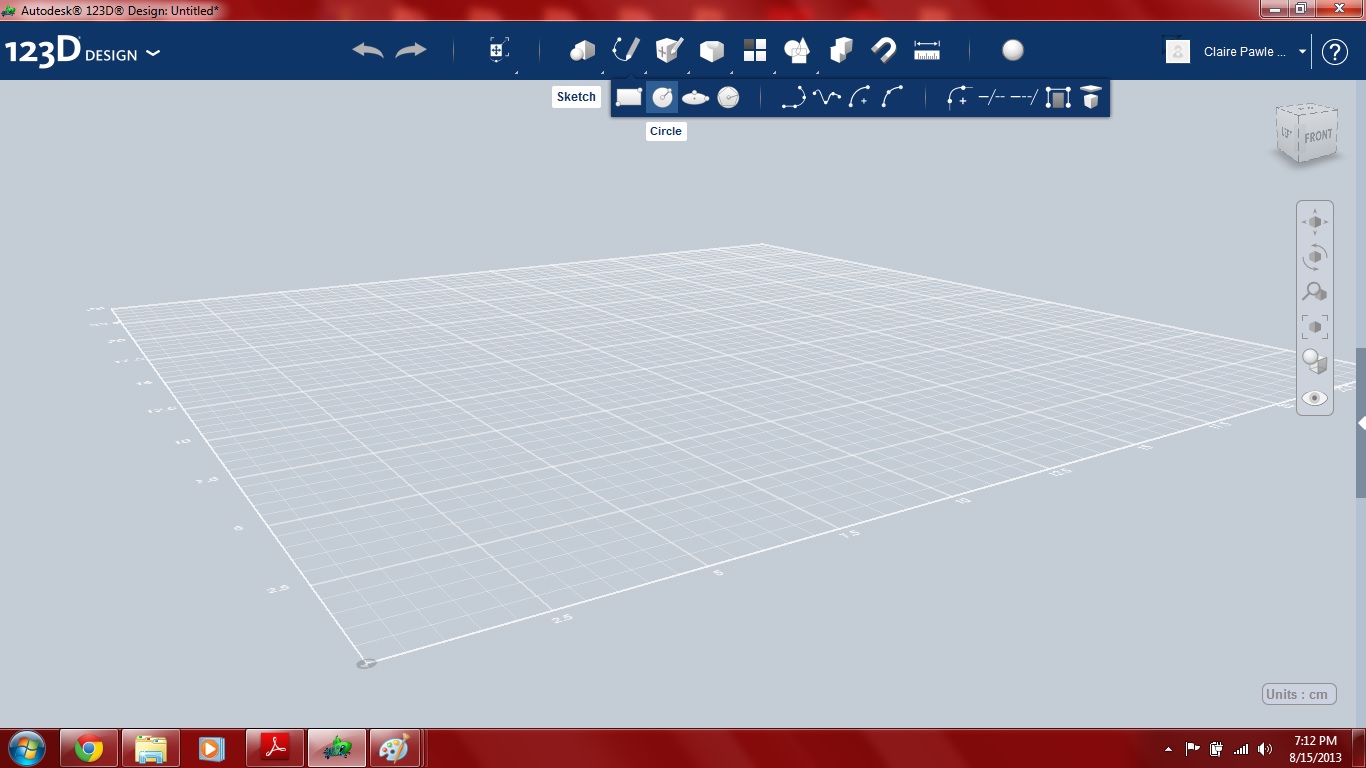Image resolution: width=1366 pixels, height=768 pixels.
Task: Open the Transform tool
Action: [498, 50]
